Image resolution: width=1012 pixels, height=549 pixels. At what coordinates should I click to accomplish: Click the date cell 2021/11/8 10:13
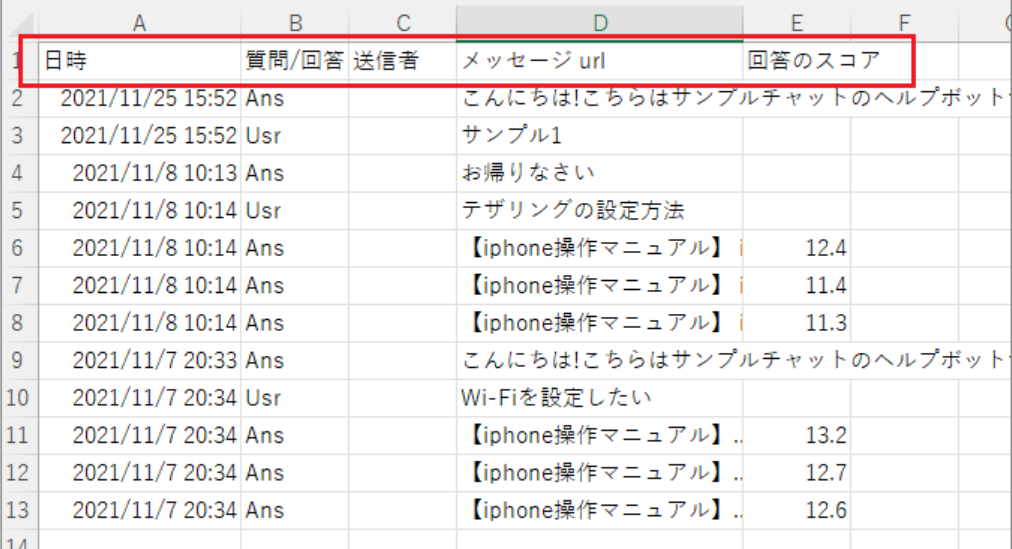tap(139, 173)
